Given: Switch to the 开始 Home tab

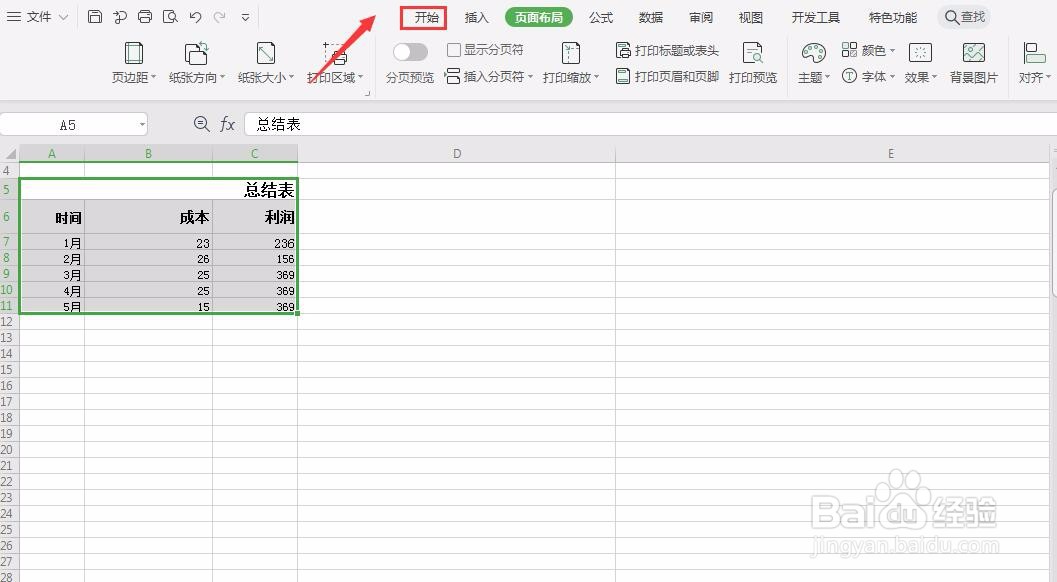Looking at the screenshot, I should tap(423, 16).
